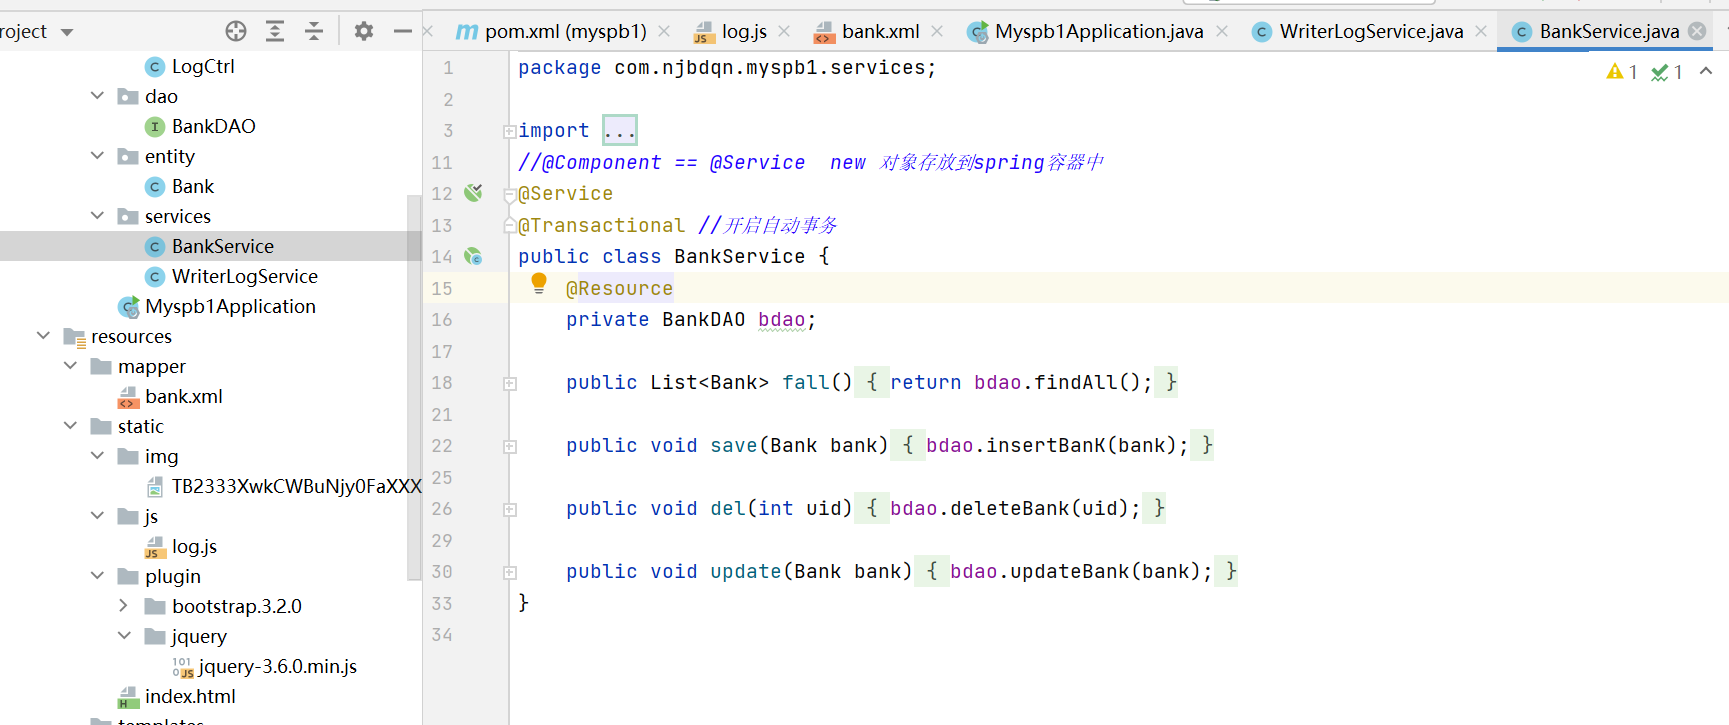Collapse the resources folder
1729x725 pixels.
point(43,336)
